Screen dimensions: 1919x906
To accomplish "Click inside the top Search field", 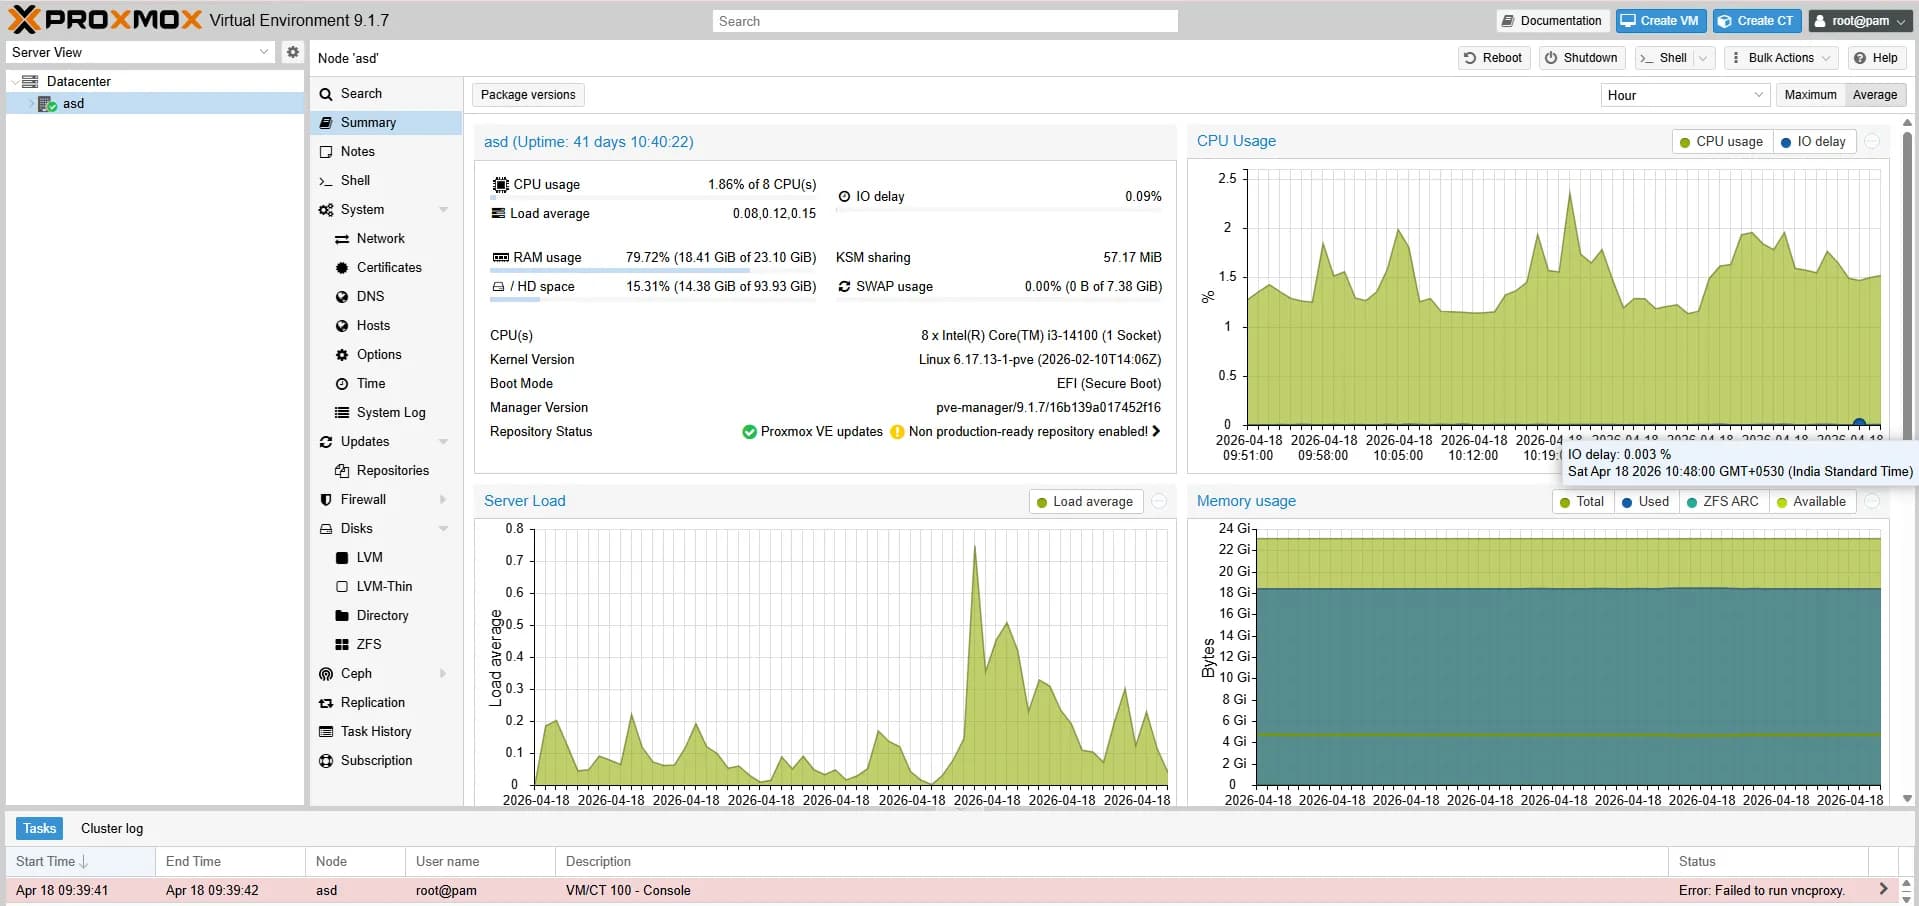I will [x=943, y=20].
